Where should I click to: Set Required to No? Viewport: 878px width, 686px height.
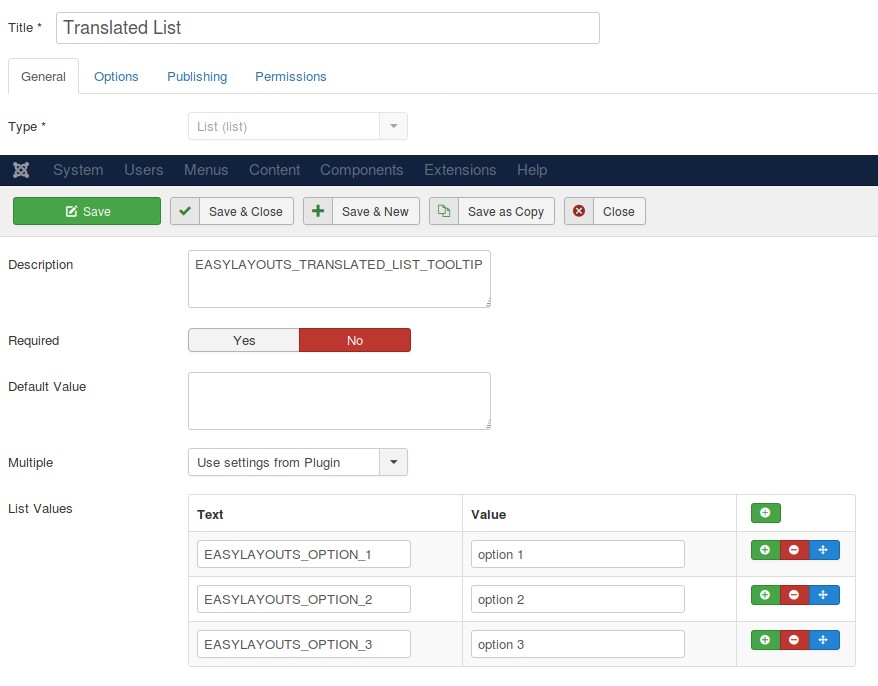tap(355, 340)
